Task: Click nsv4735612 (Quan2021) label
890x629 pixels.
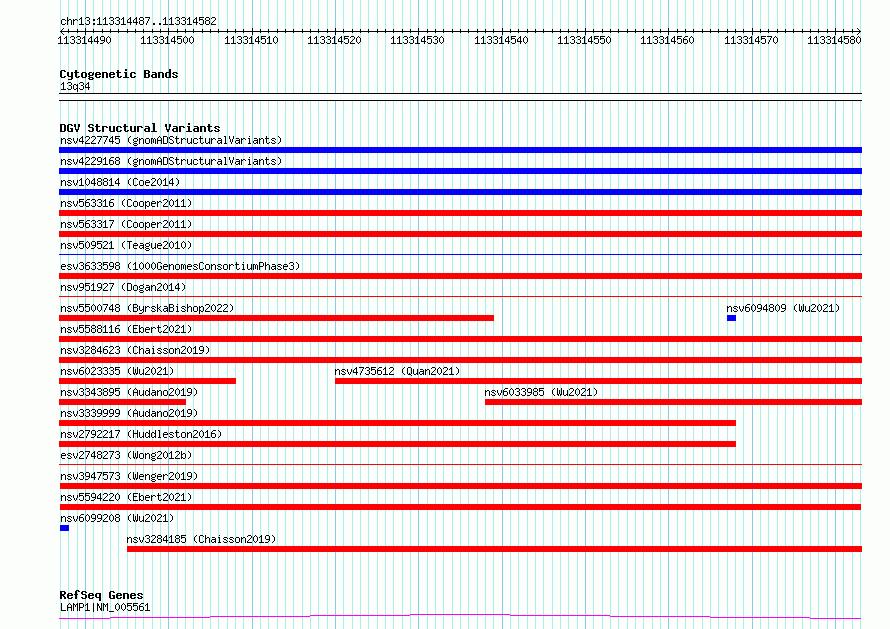Action: point(397,371)
